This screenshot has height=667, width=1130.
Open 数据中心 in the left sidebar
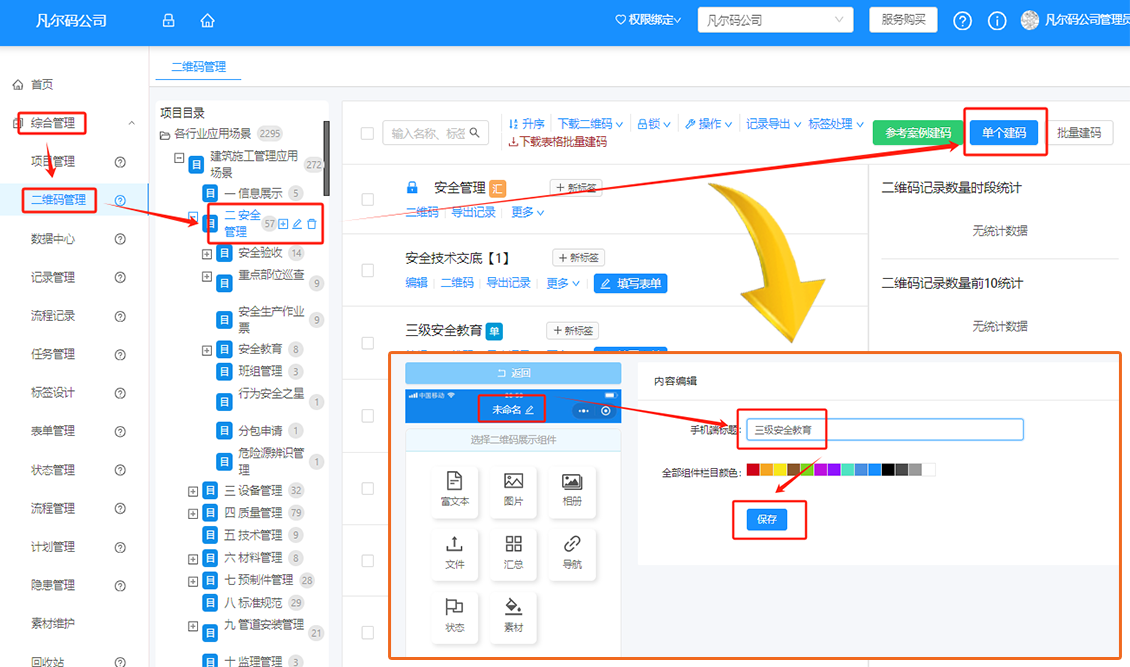(53, 239)
